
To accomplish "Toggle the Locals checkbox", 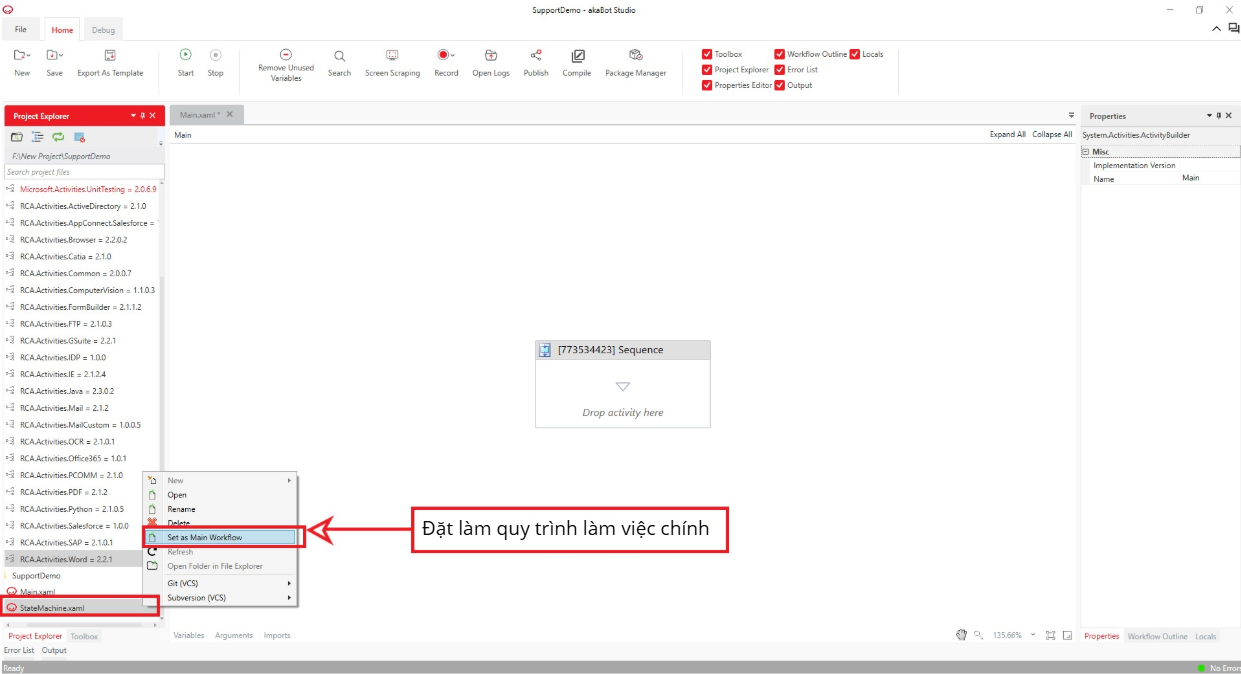I will point(855,54).
